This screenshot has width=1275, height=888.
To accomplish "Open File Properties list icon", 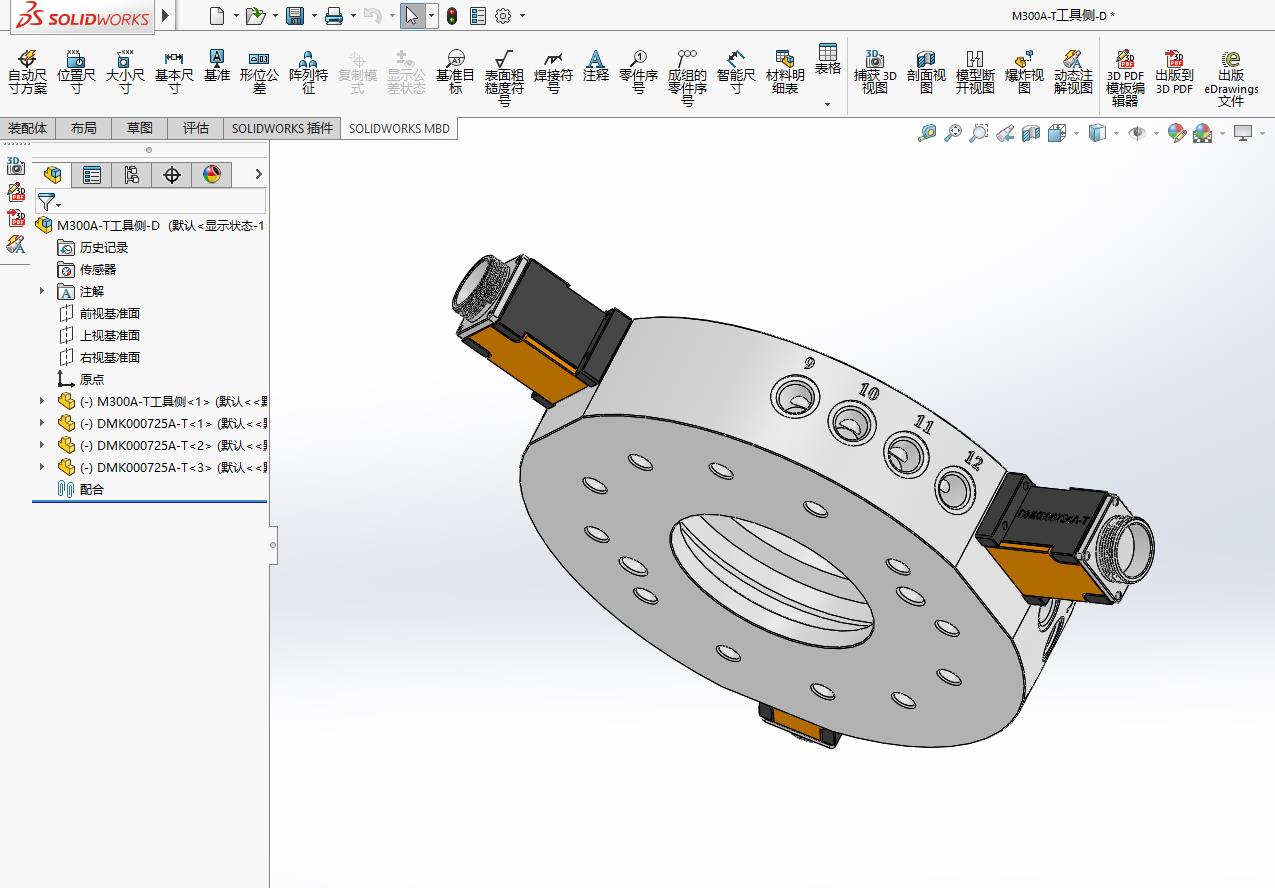I will [x=478, y=15].
